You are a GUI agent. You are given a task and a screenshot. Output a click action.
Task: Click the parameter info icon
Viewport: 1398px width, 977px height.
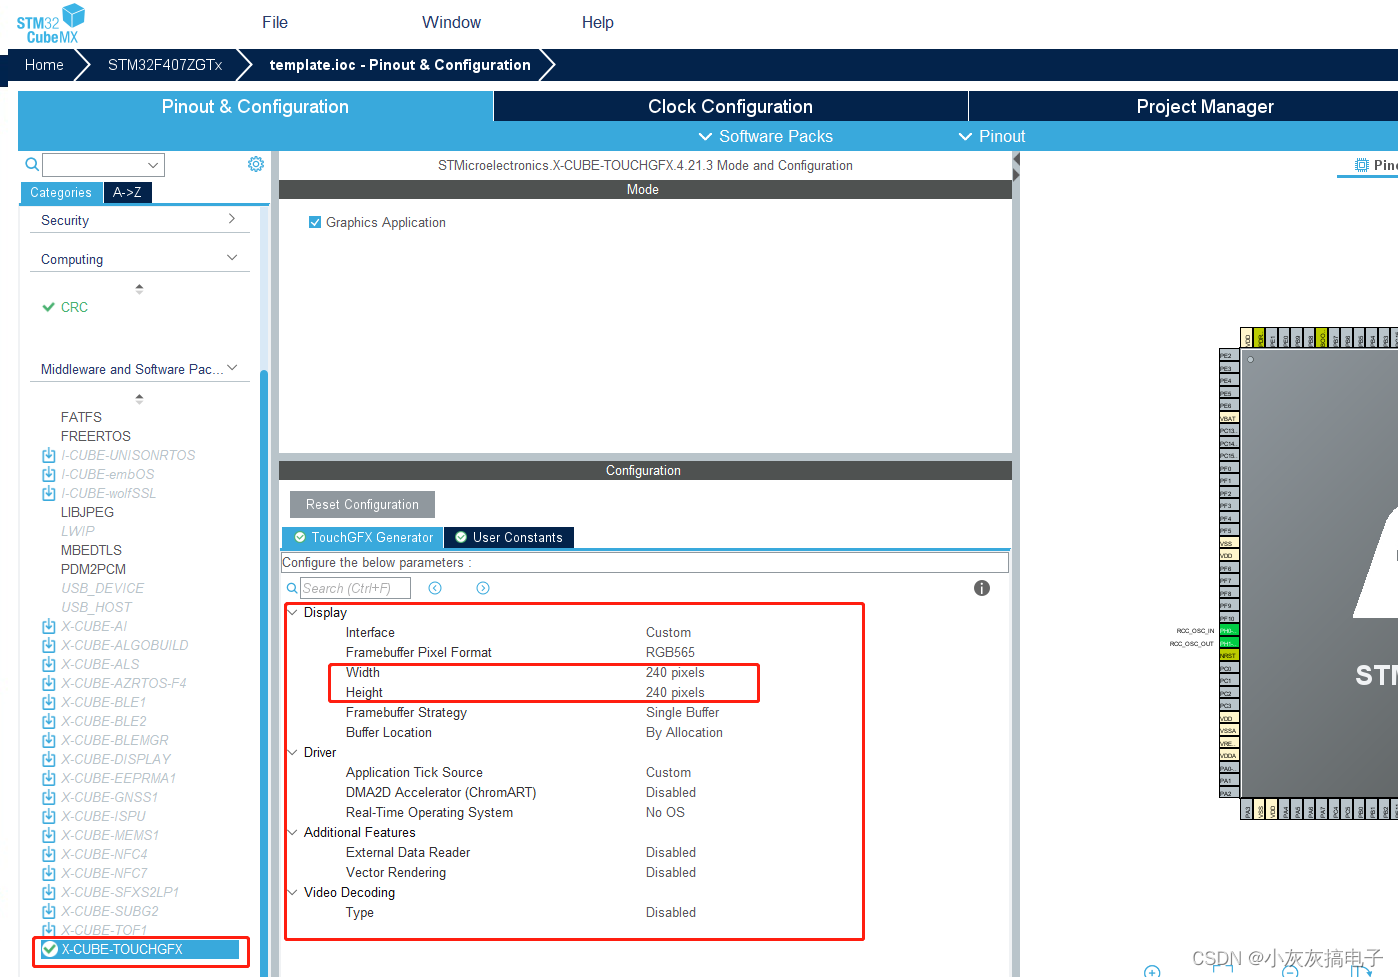(982, 588)
